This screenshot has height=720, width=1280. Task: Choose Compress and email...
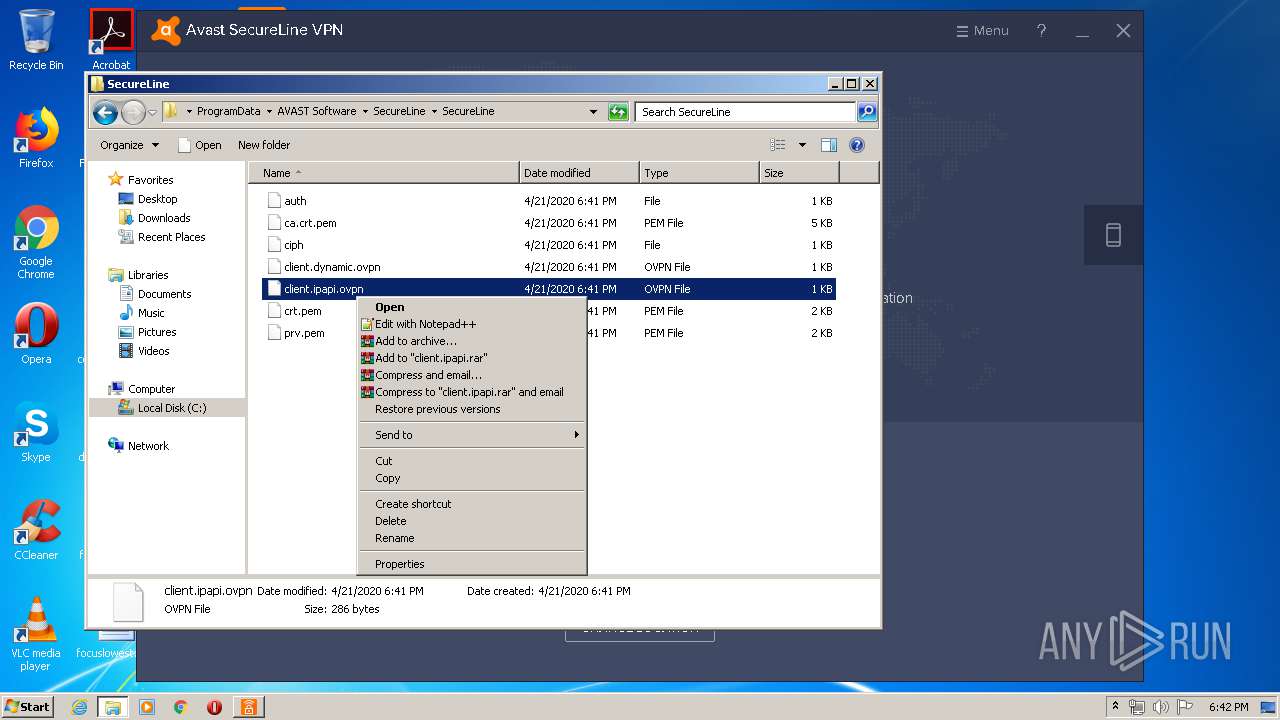pos(471,375)
